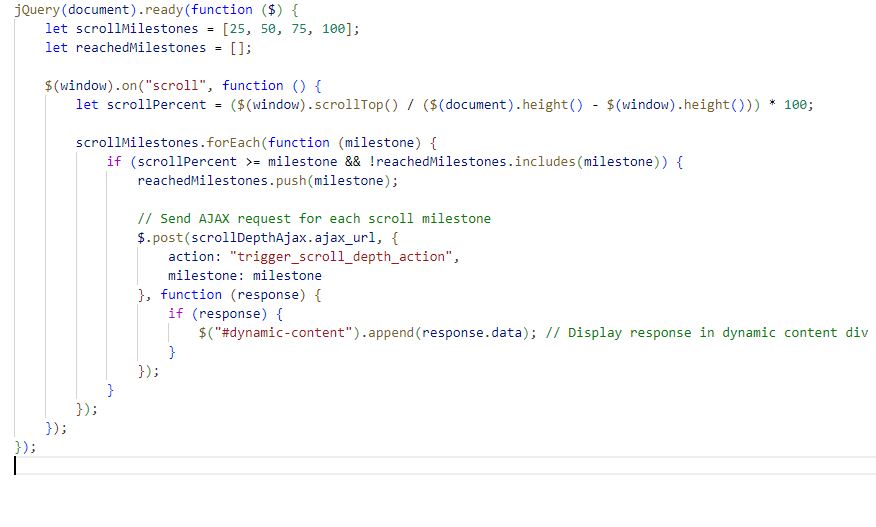
Task: Click the word jQuery on the first line
Action: tap(37, 10)
